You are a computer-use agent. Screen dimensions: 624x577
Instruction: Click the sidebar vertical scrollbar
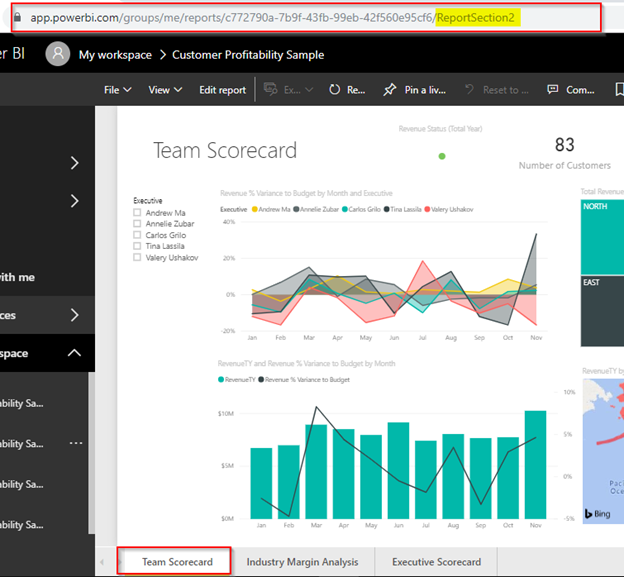[x=92, y=453]
